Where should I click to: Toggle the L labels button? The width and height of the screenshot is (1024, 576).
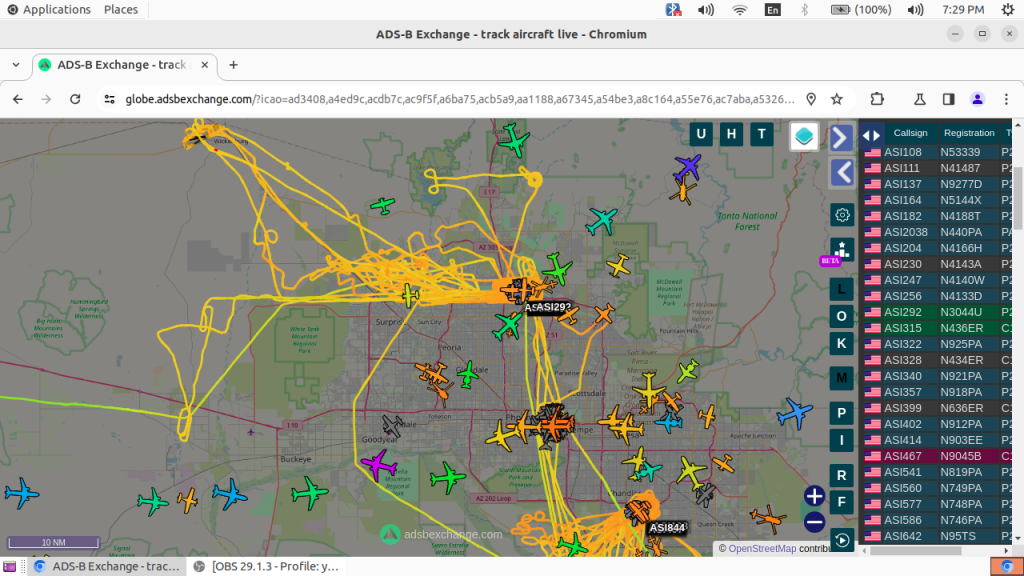(841, 289)
